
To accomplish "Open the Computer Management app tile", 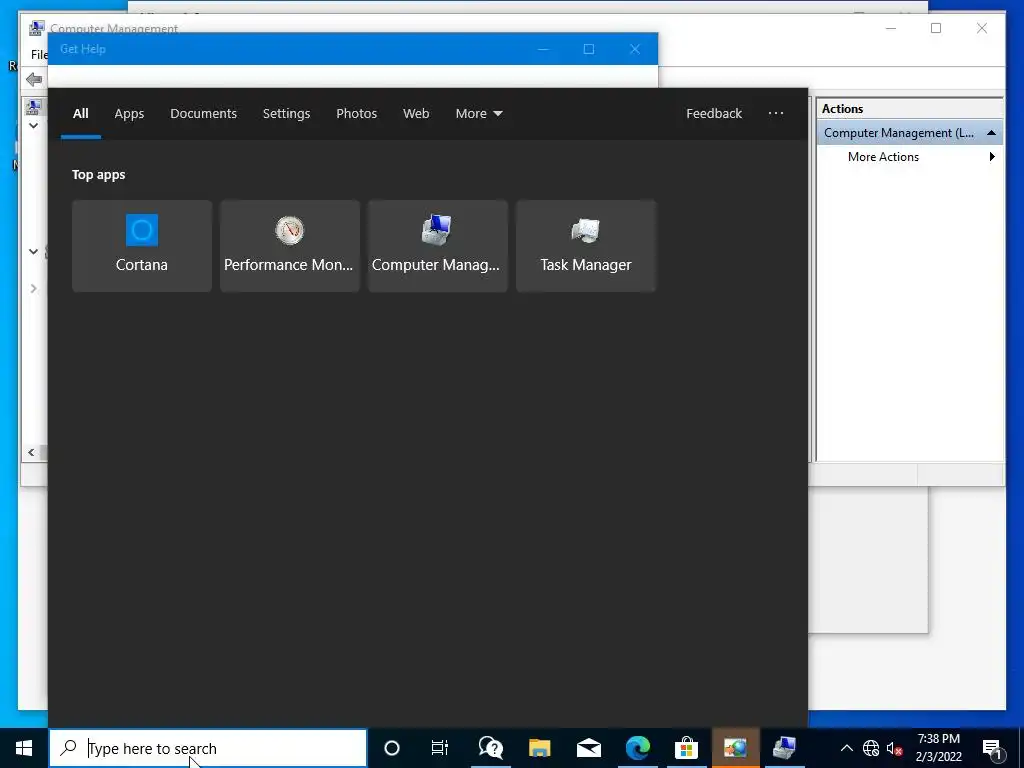I will click(x=438, y=246).
